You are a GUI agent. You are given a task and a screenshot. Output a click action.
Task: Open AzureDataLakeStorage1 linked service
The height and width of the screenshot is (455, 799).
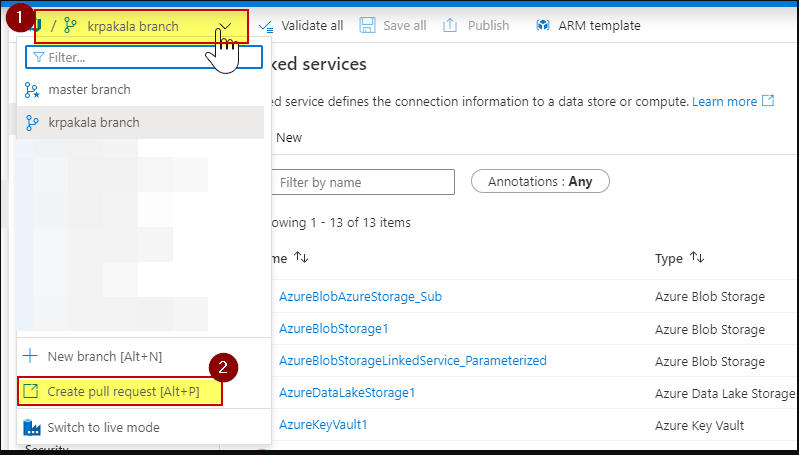point(347,393)
